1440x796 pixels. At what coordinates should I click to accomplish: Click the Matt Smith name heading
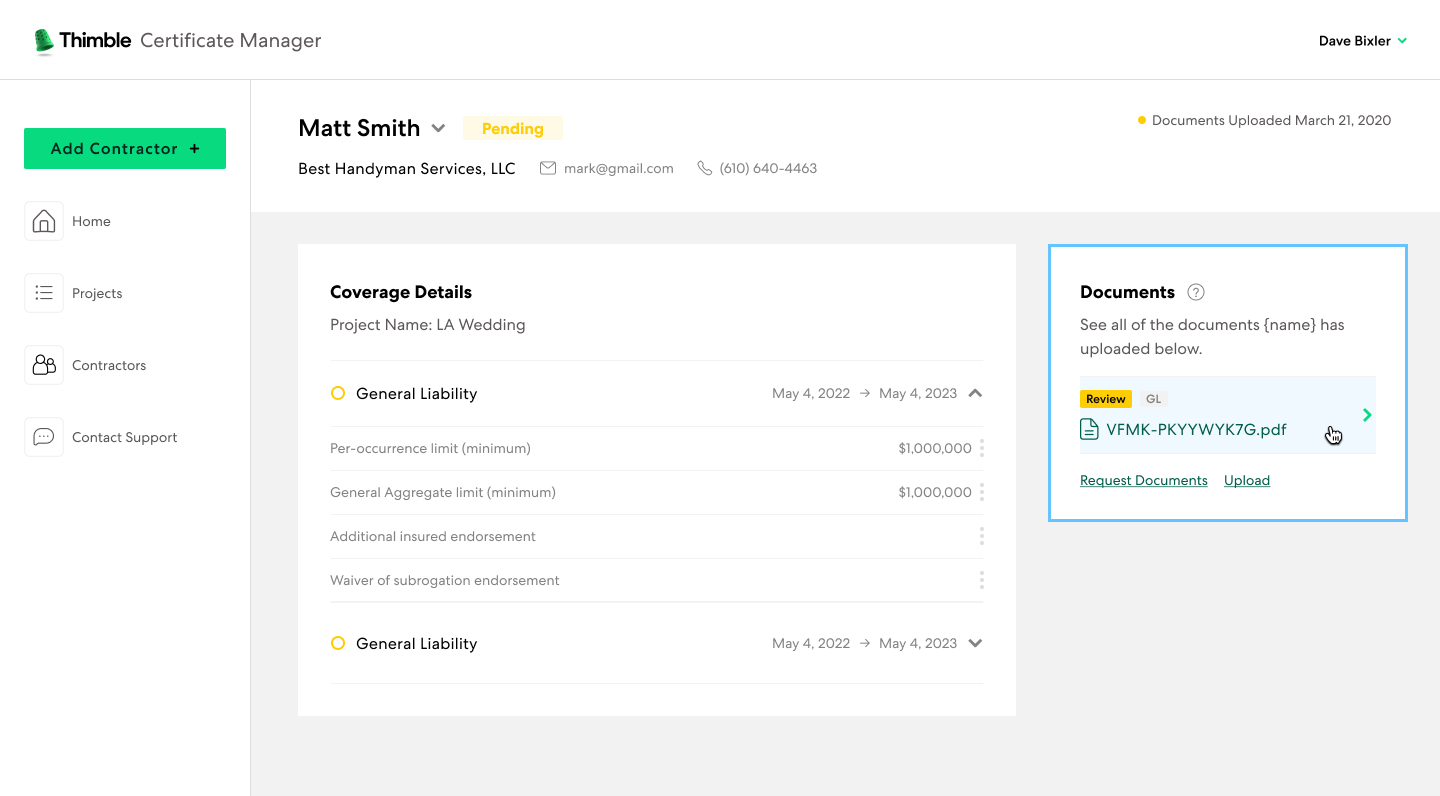359,128
